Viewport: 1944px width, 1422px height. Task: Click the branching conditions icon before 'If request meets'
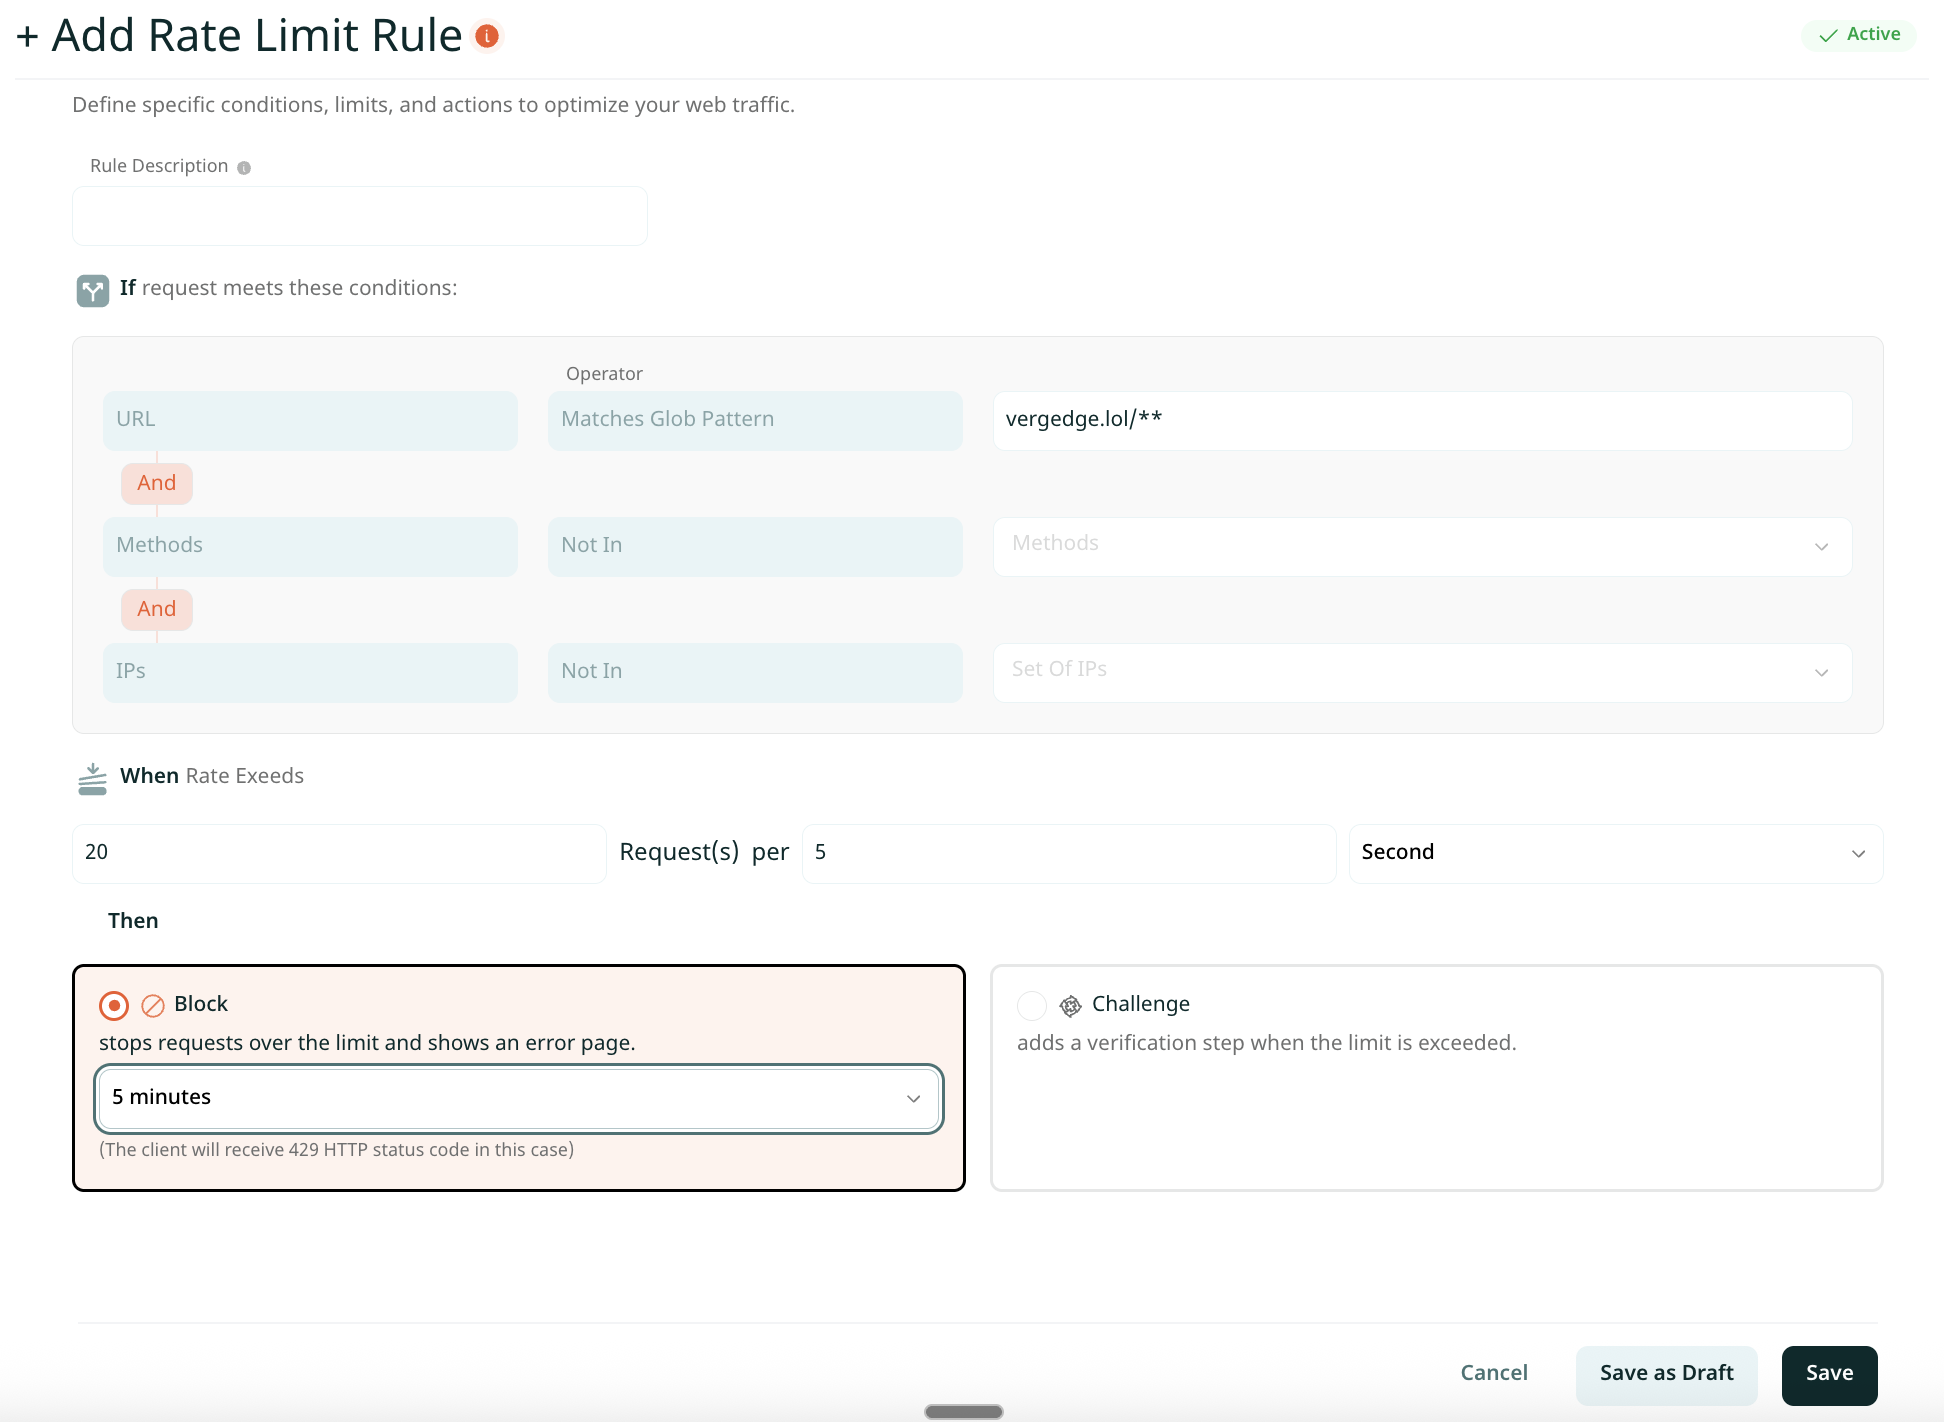point(92,290)
